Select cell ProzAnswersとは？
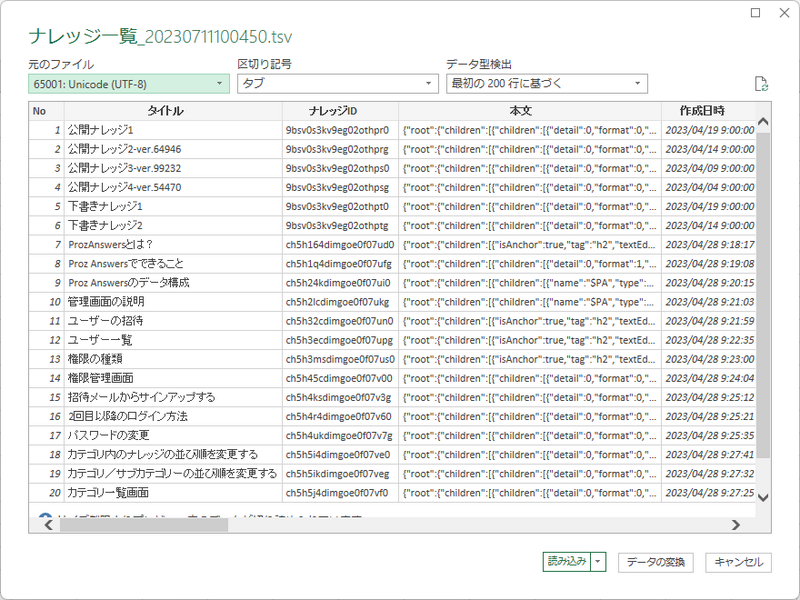 (173, 245)
